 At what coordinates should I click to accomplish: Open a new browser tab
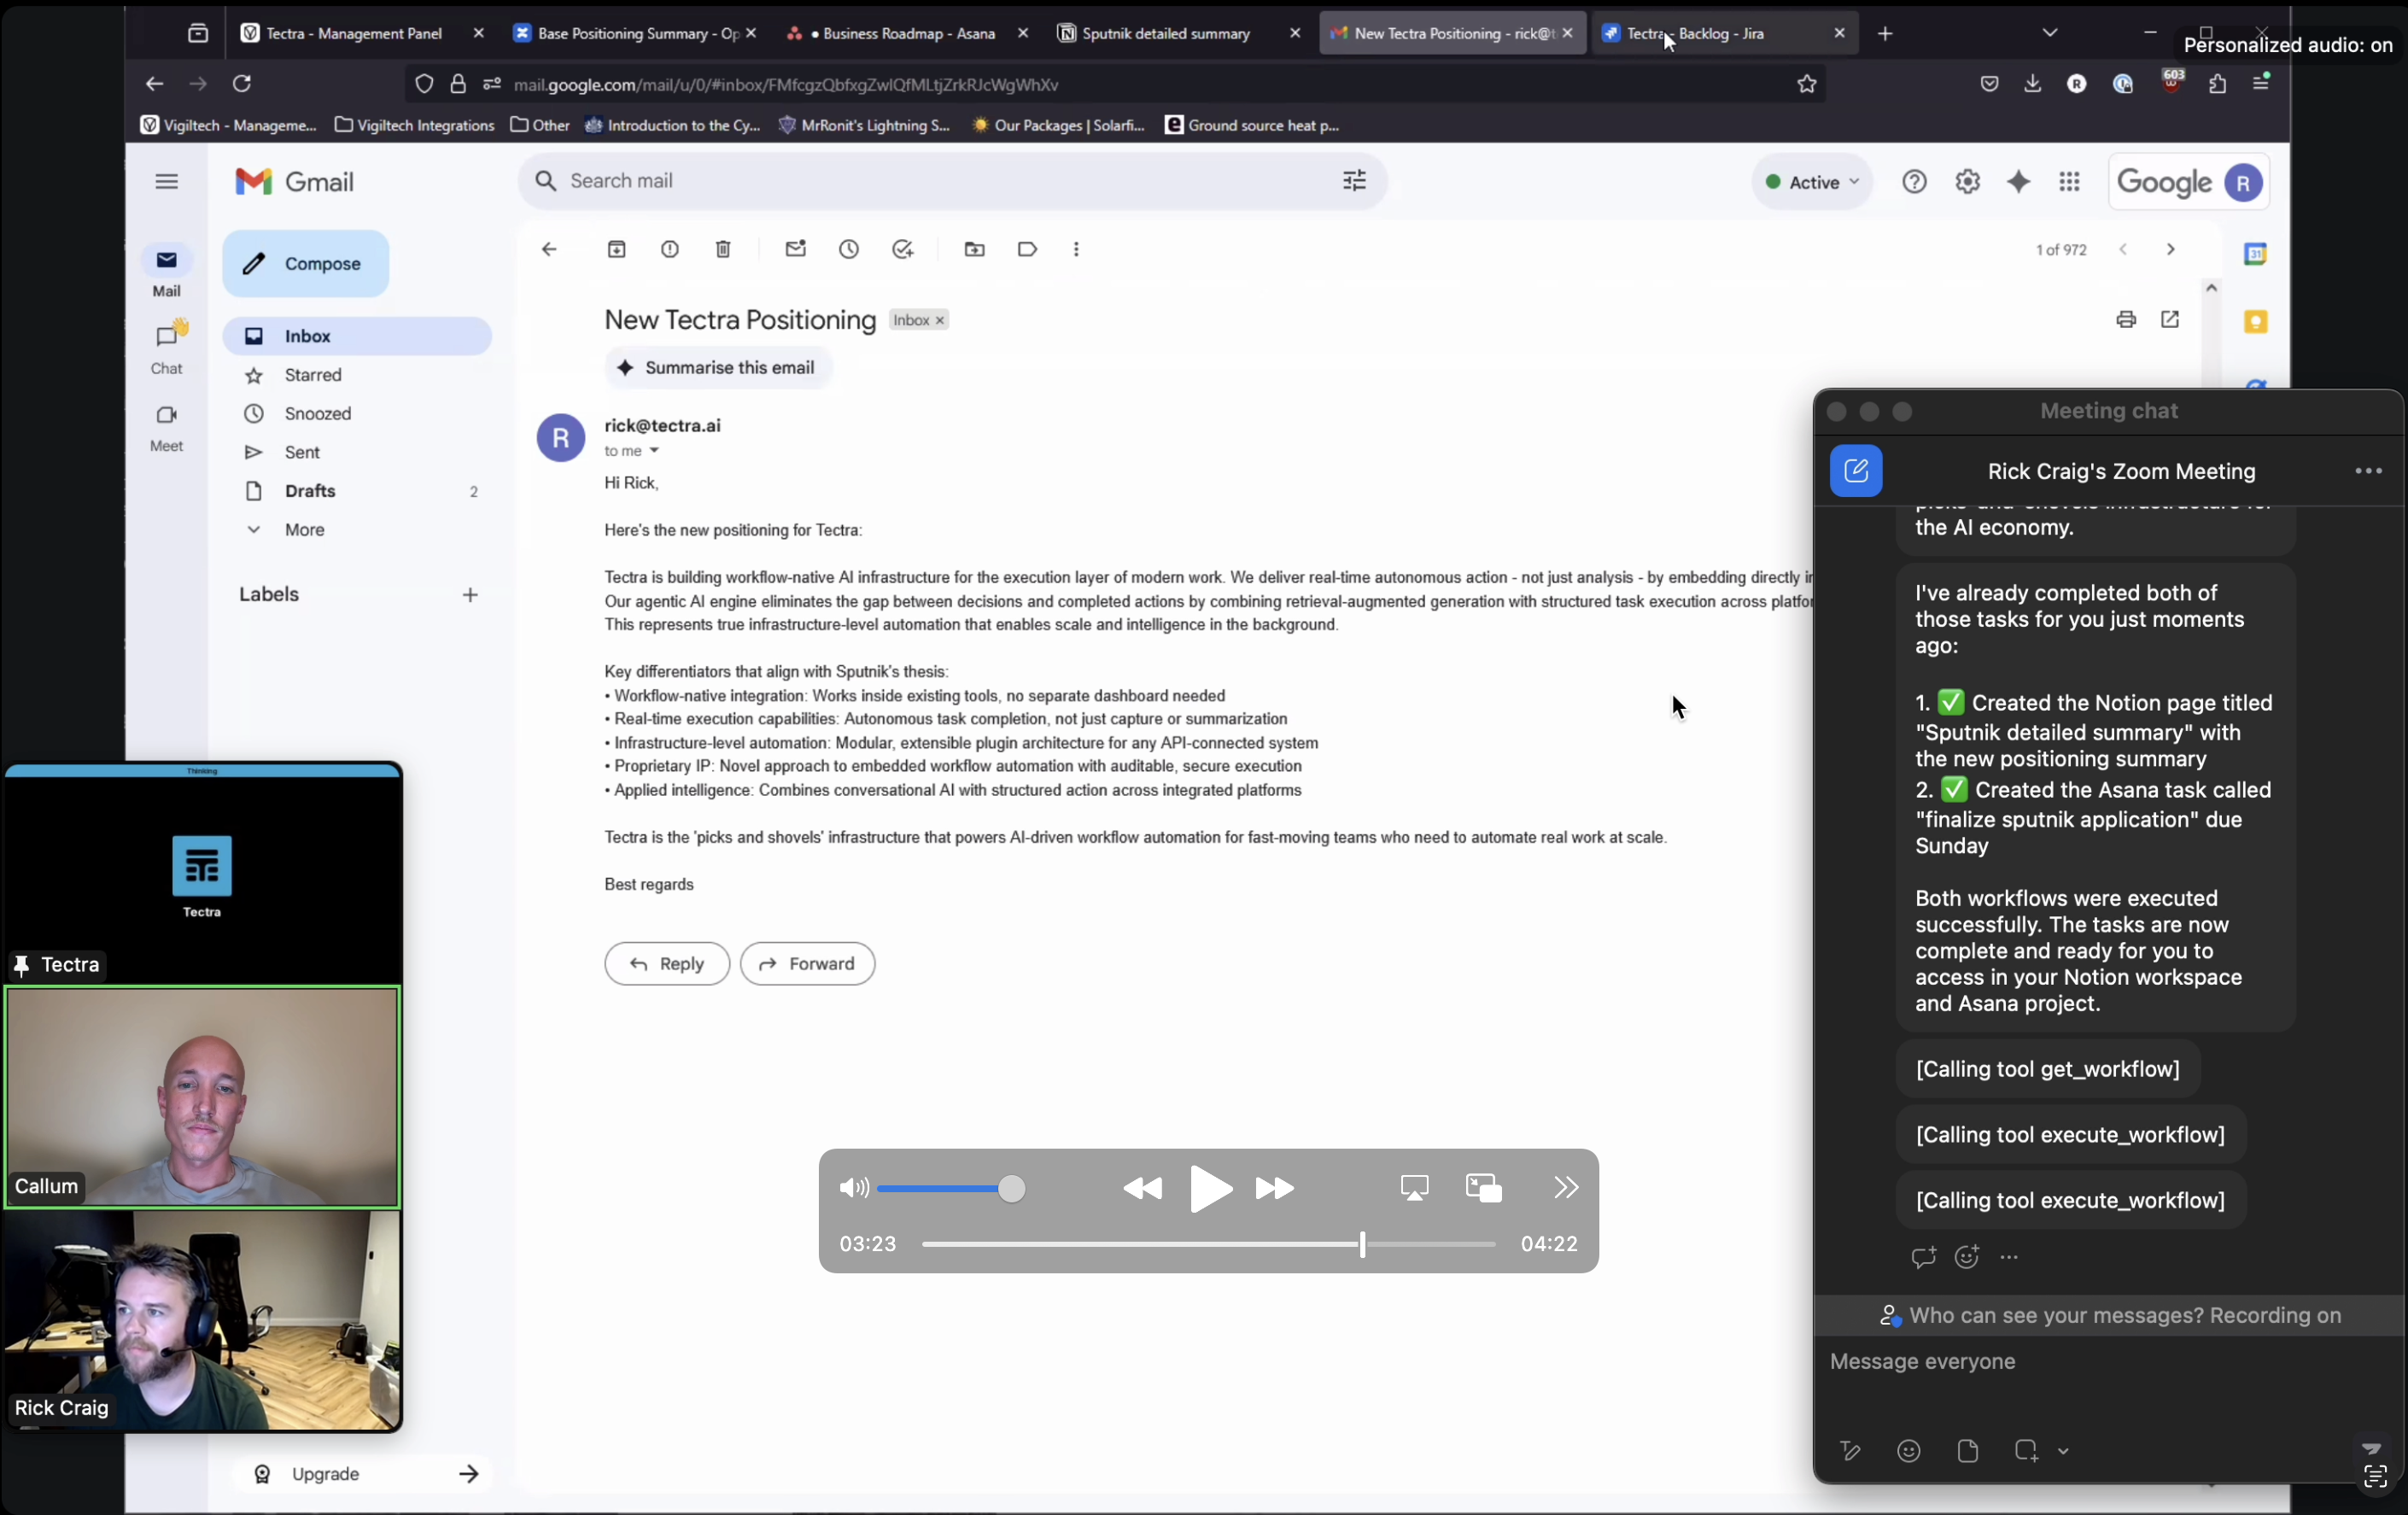click(x=1885, y=33)
